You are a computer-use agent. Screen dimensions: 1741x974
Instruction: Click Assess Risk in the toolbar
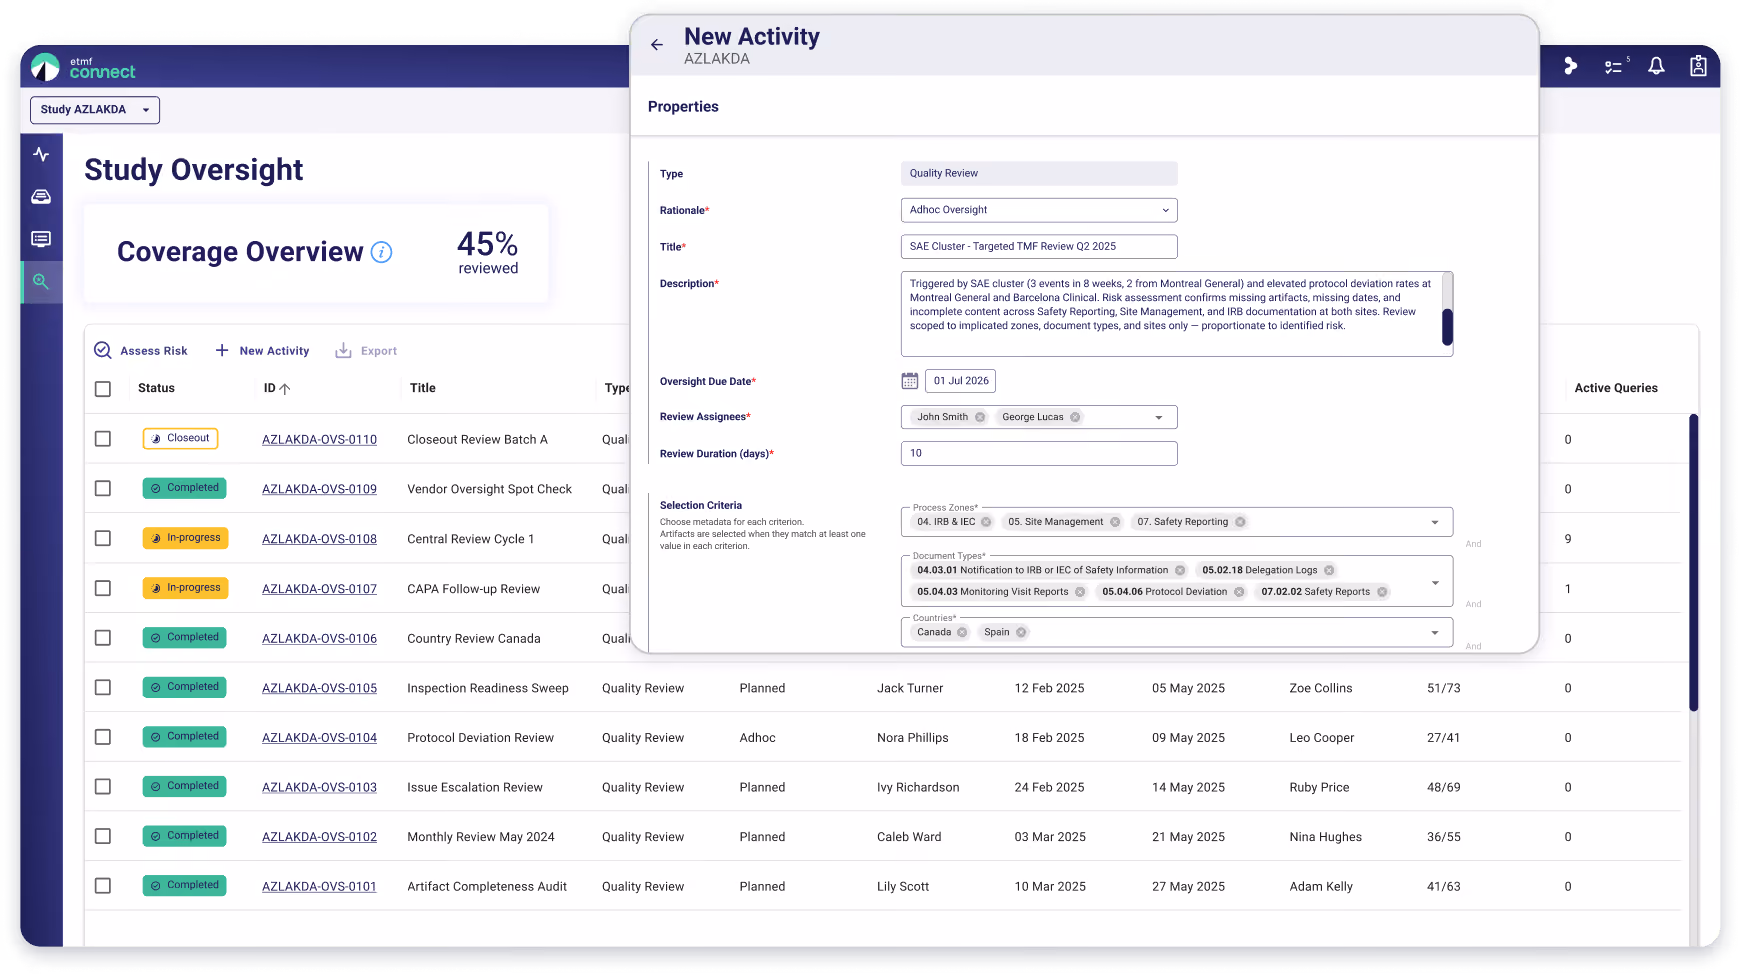tap(141, 351)
